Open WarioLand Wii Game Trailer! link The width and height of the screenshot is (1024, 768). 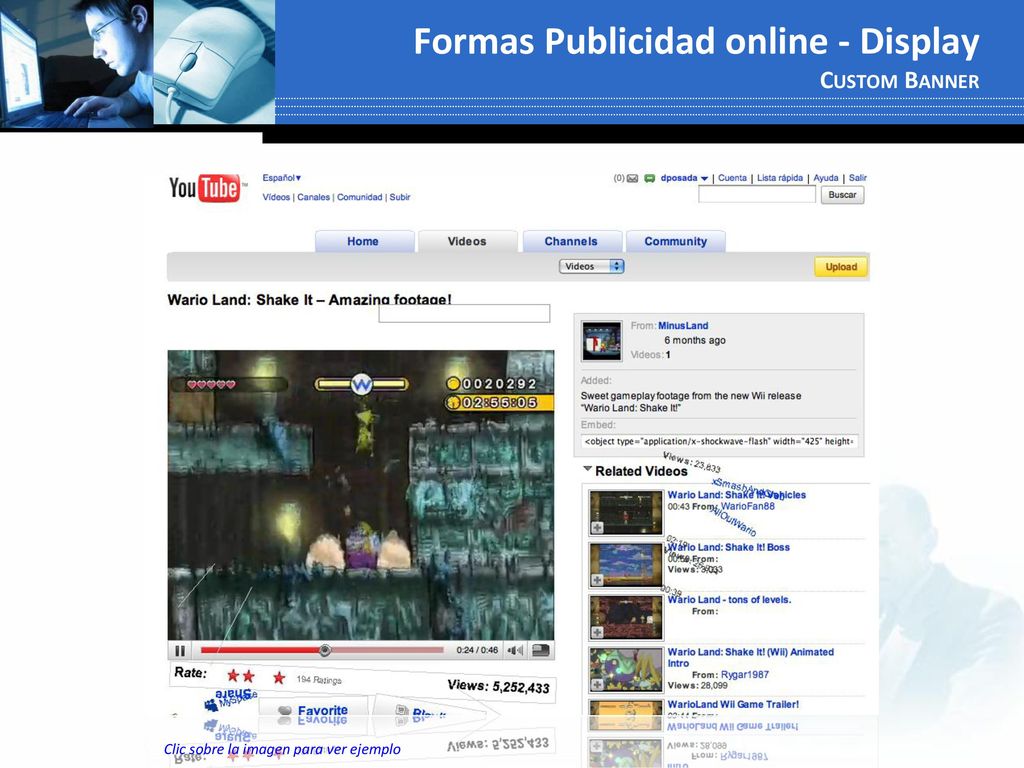coord(733,704)
